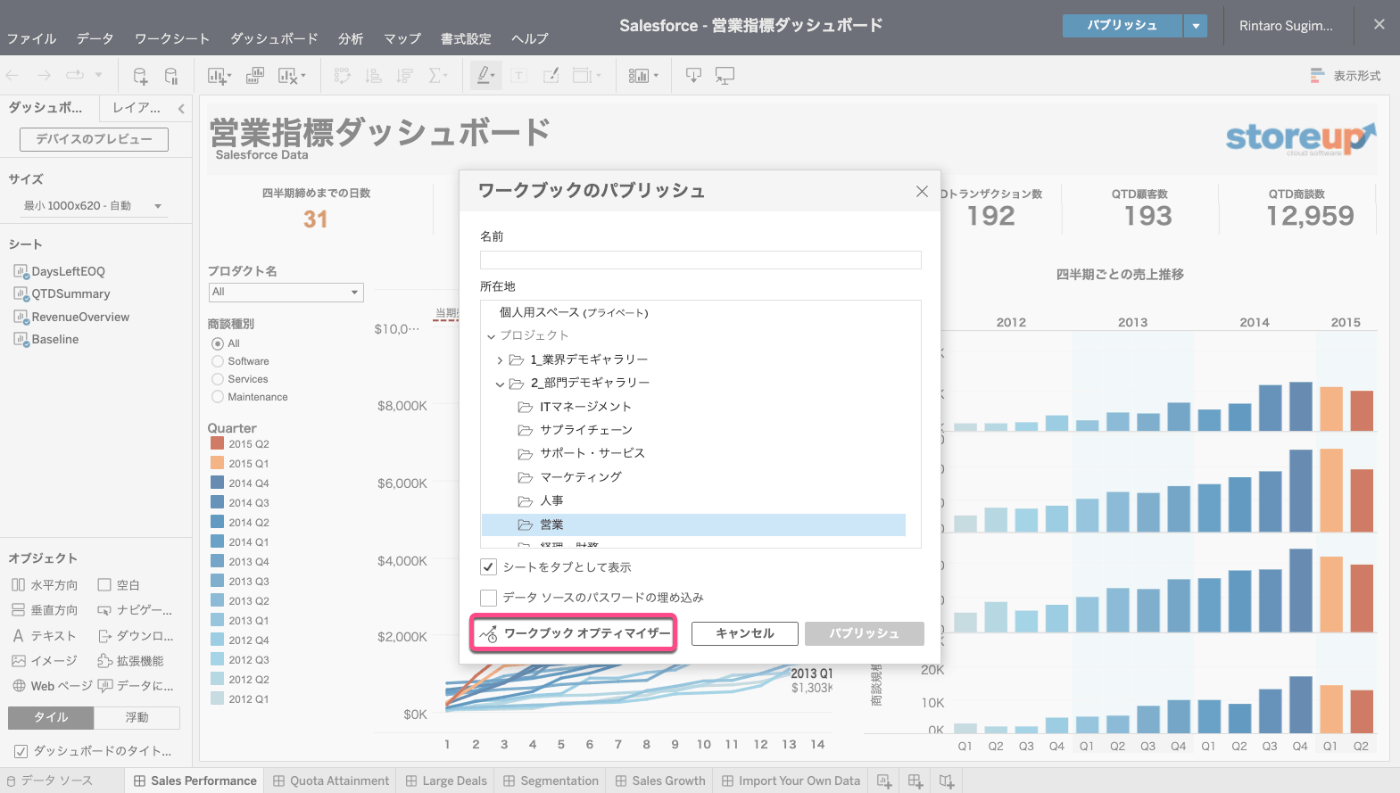Expand the 1_業界デモギャラリー folder
This screenshot has height=793, width=1400.
[x=500, y=360]
